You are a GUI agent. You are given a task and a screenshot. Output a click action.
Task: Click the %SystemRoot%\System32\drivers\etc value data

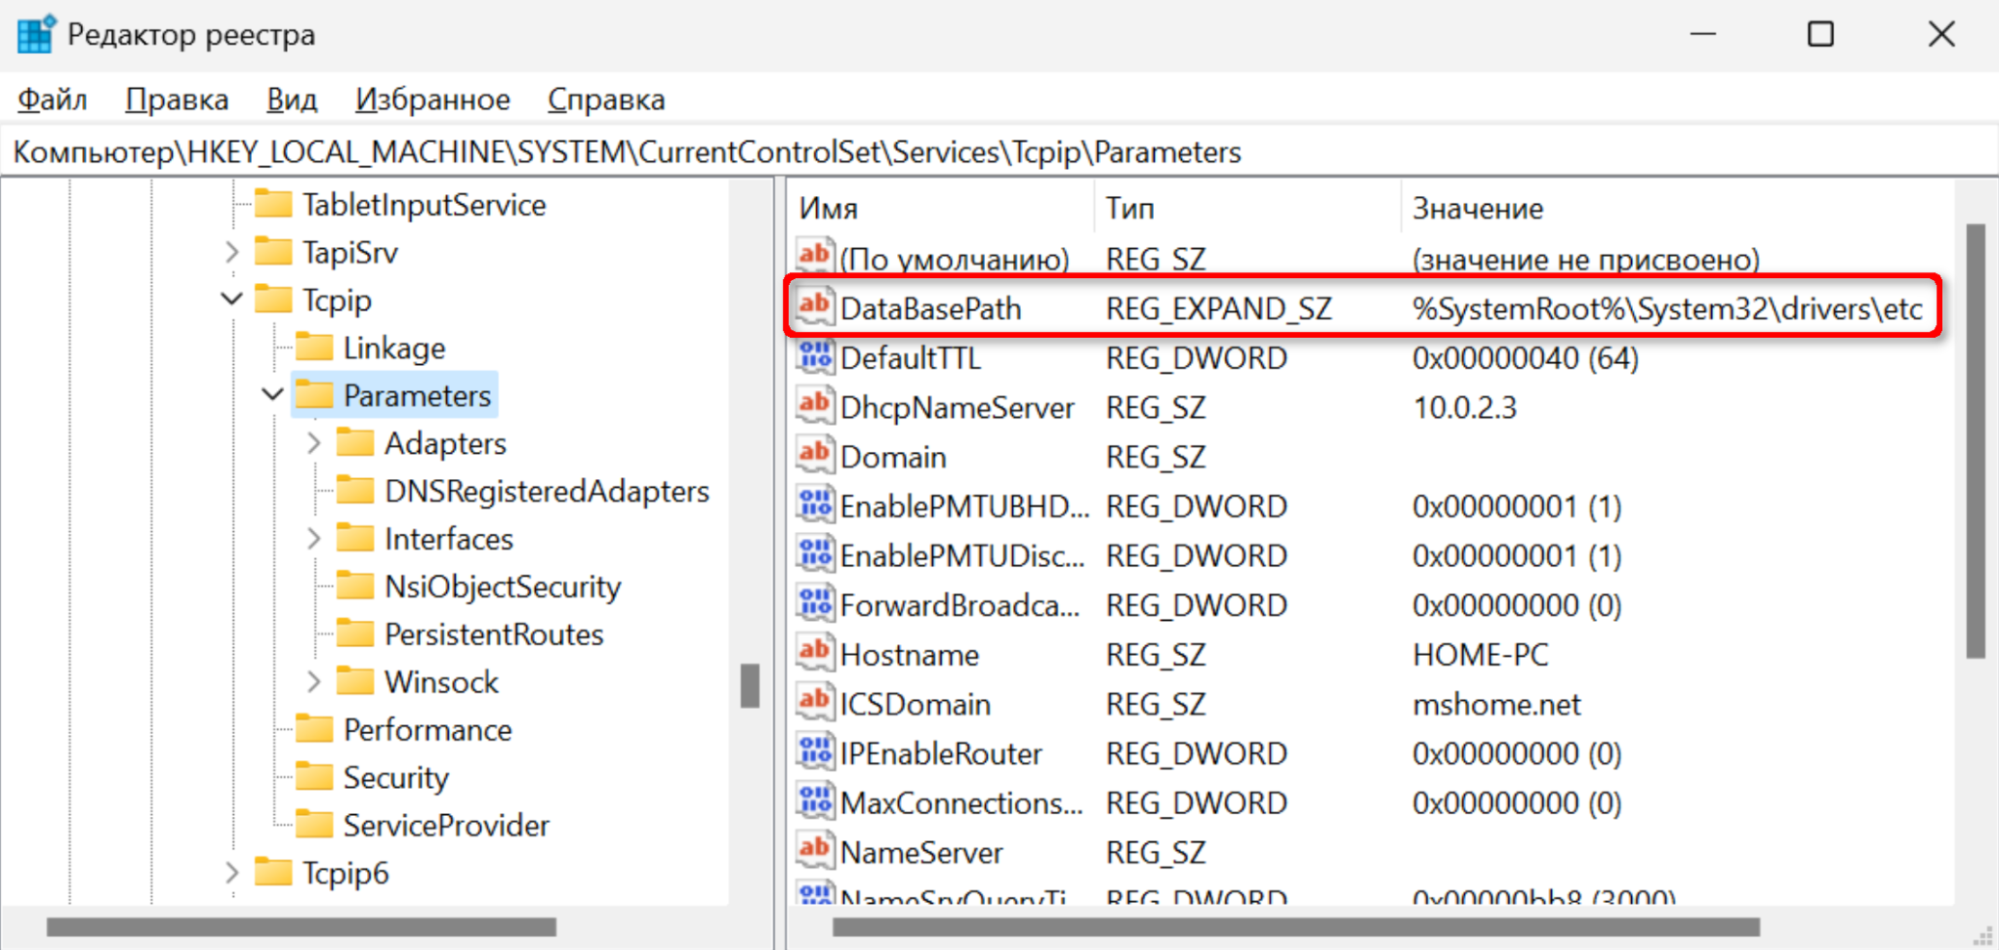[1667, 308]
